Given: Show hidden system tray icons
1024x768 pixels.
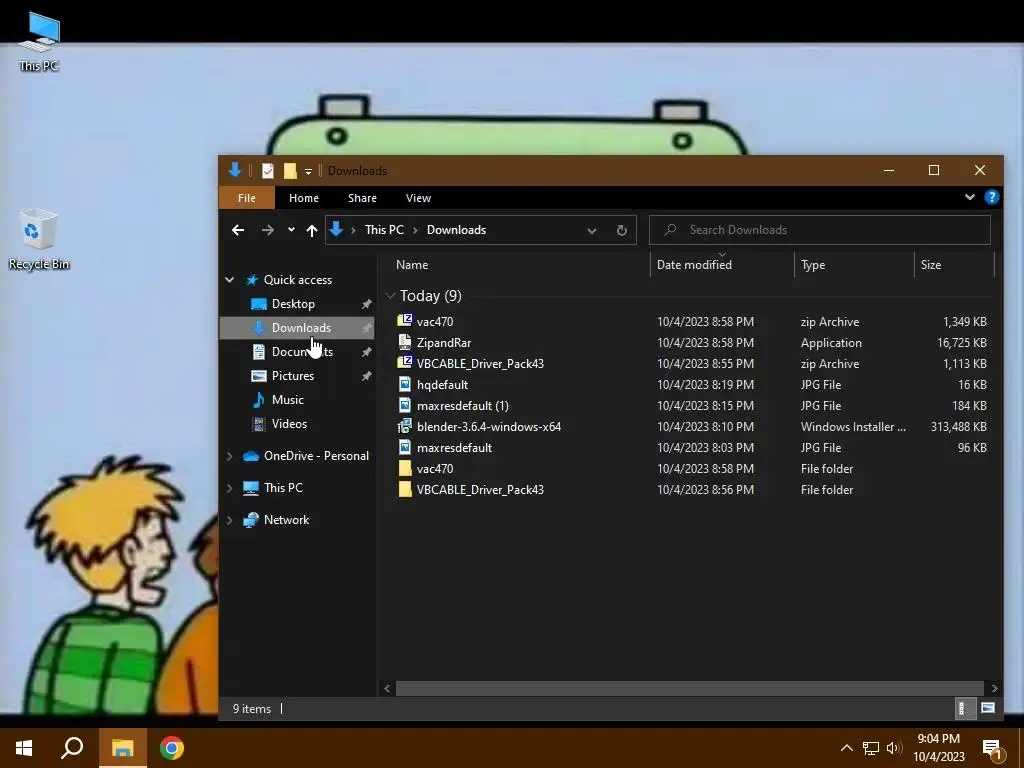Looking at the screenshot, I should (x=846, y=748).
